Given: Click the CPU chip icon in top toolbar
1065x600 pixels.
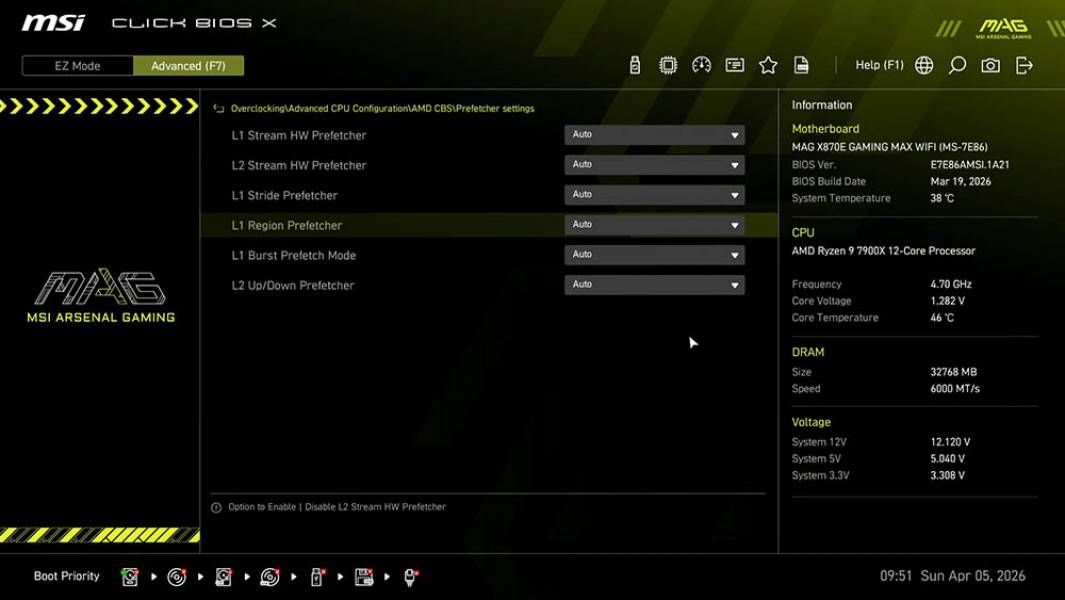Looking at the screenshot, I should tap(667, 65).
